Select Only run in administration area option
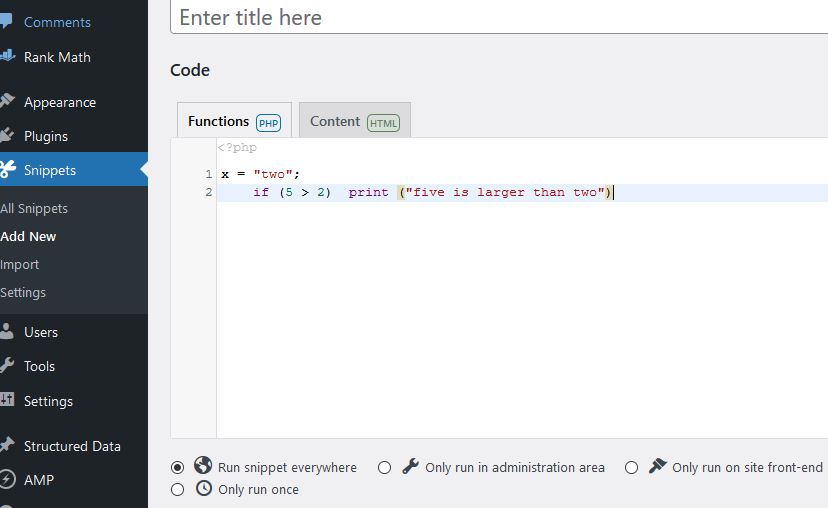This screenshot has height=508, width=828. coord(384,467)
